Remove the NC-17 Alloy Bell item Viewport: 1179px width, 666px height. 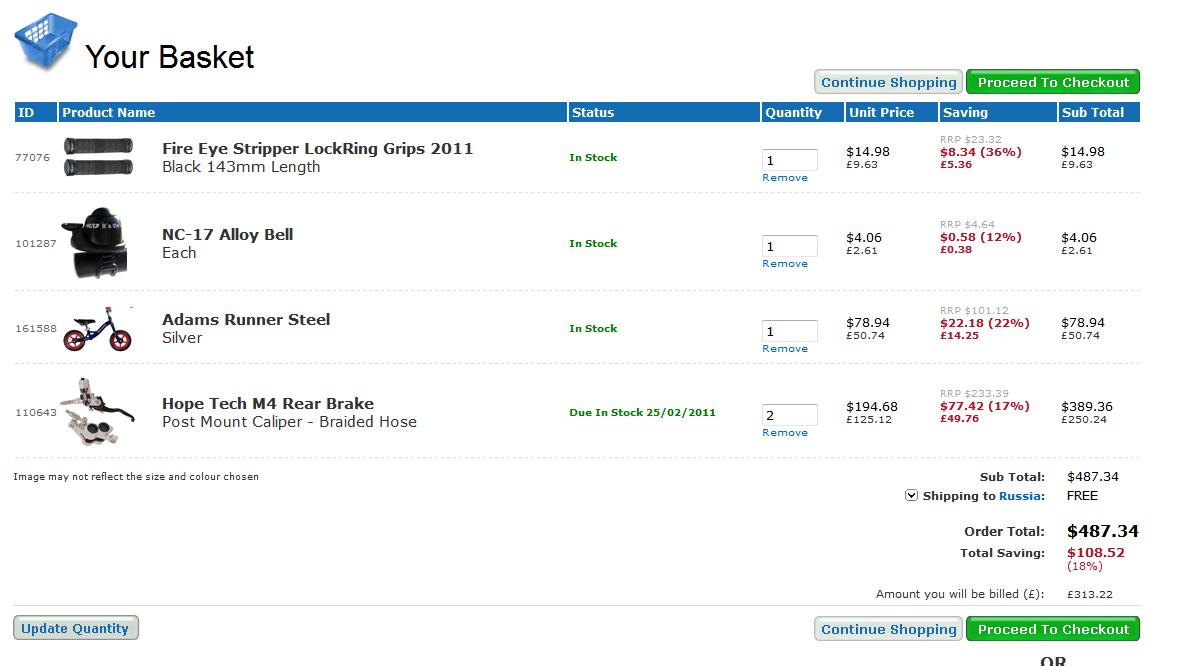(785, 264)
